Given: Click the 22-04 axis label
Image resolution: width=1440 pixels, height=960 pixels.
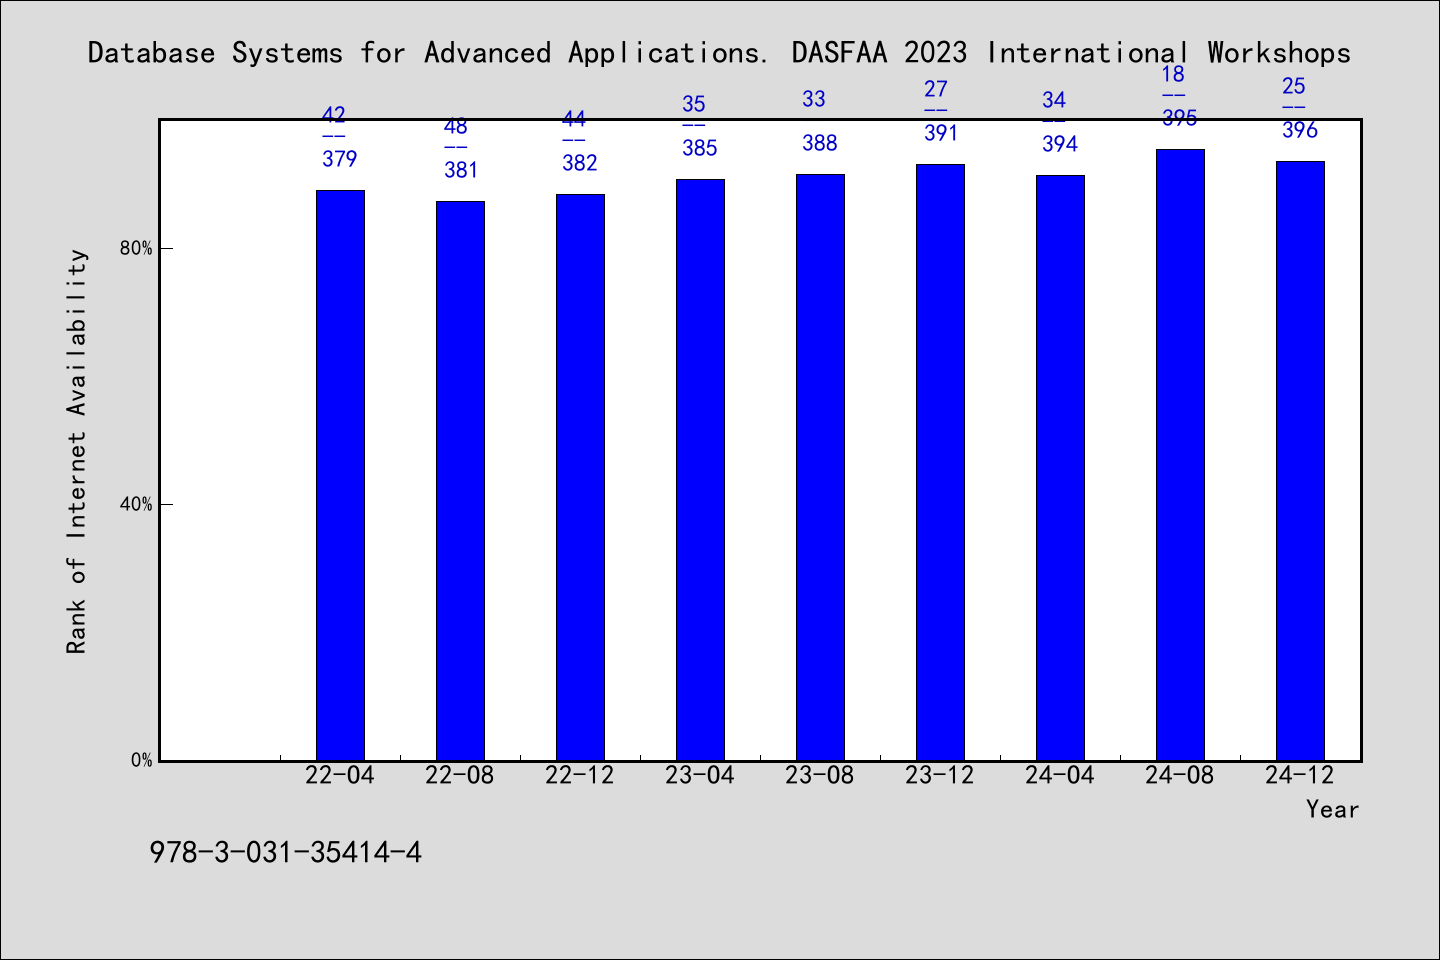Looking at the screenshot, I should coord(340,775).
